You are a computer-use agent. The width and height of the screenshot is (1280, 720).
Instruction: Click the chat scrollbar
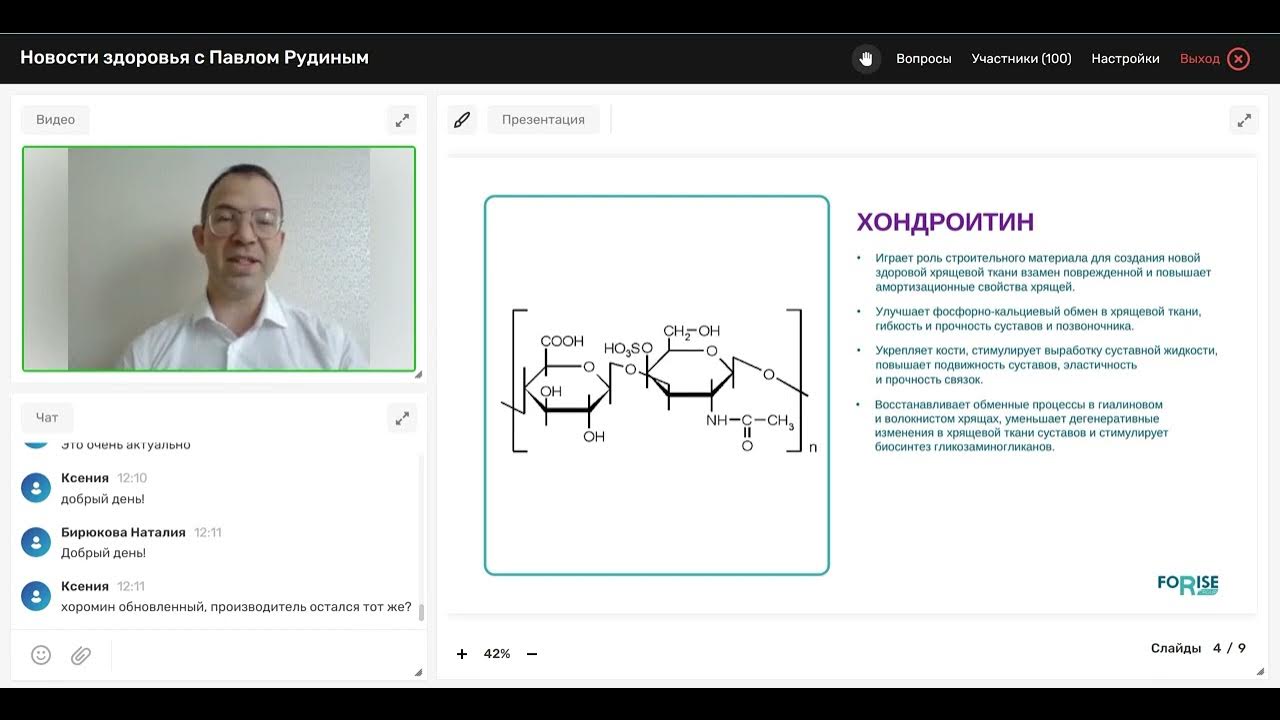point(421,612)
